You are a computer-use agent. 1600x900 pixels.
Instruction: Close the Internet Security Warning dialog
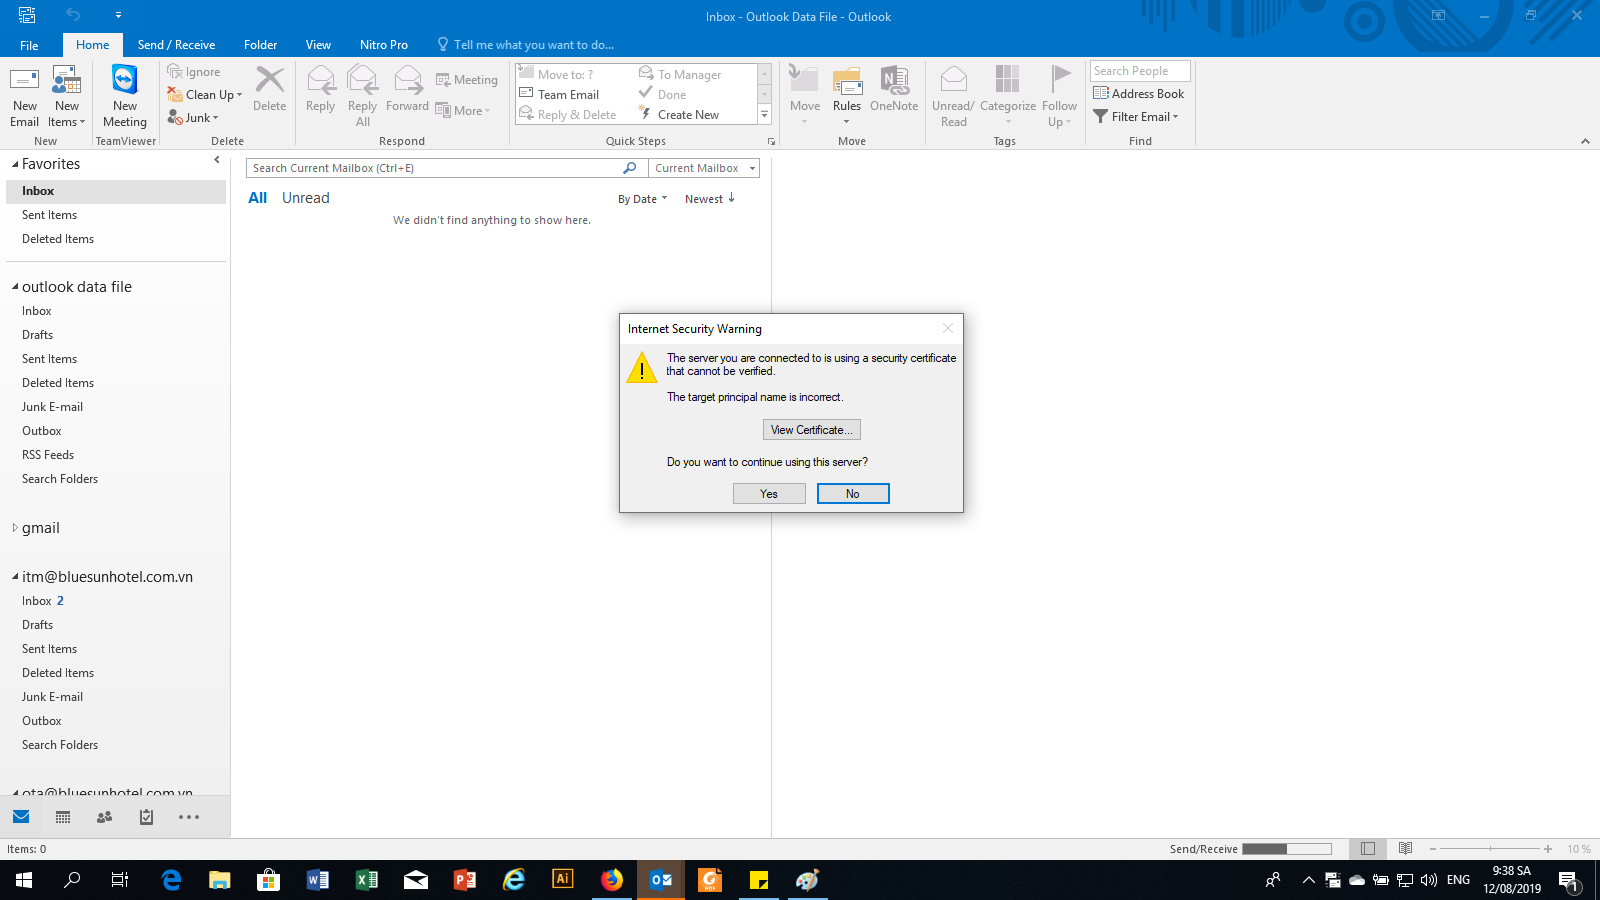(948, 328)
